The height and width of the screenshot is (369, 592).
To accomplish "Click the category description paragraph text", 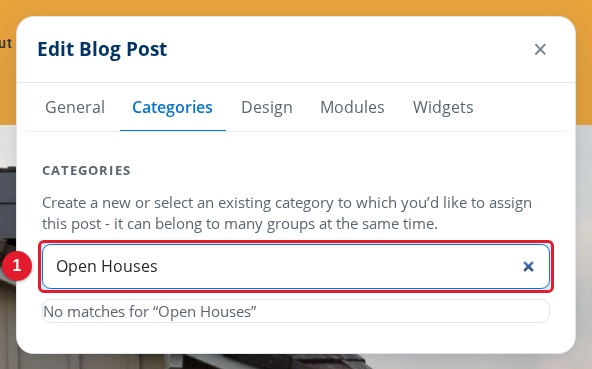I will coord(287,213).
